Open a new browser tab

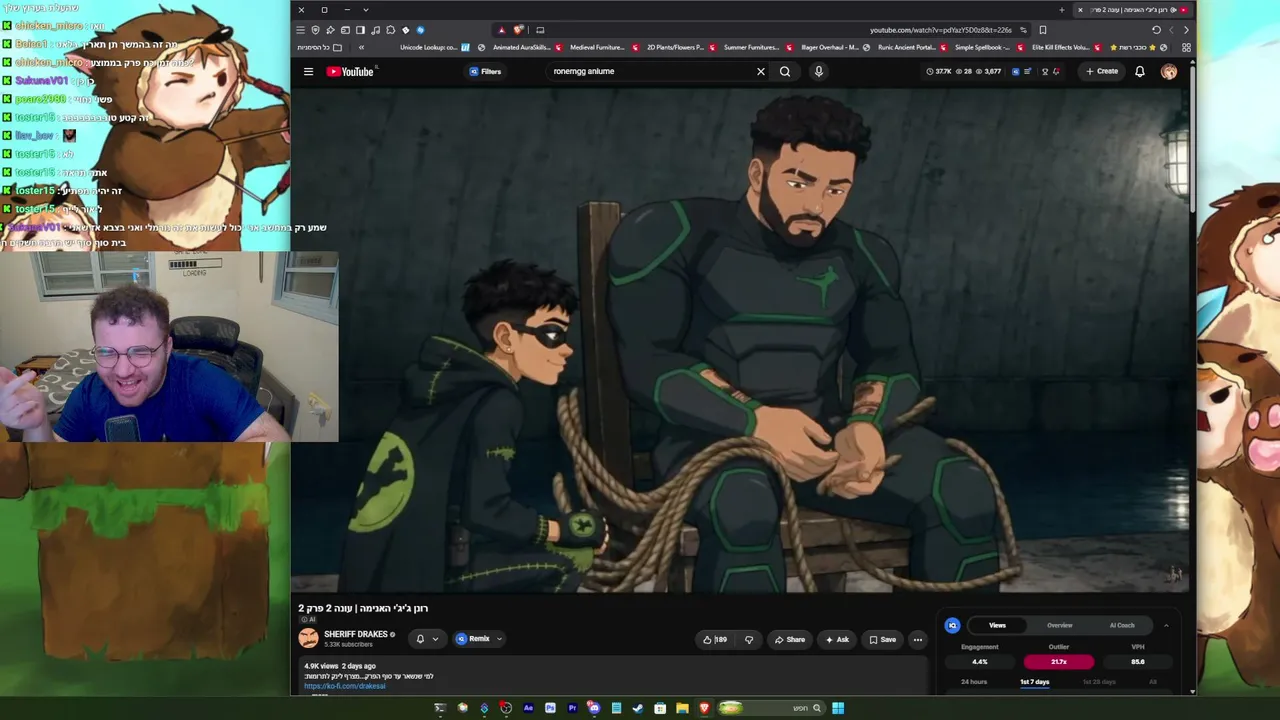(1062, 10)
